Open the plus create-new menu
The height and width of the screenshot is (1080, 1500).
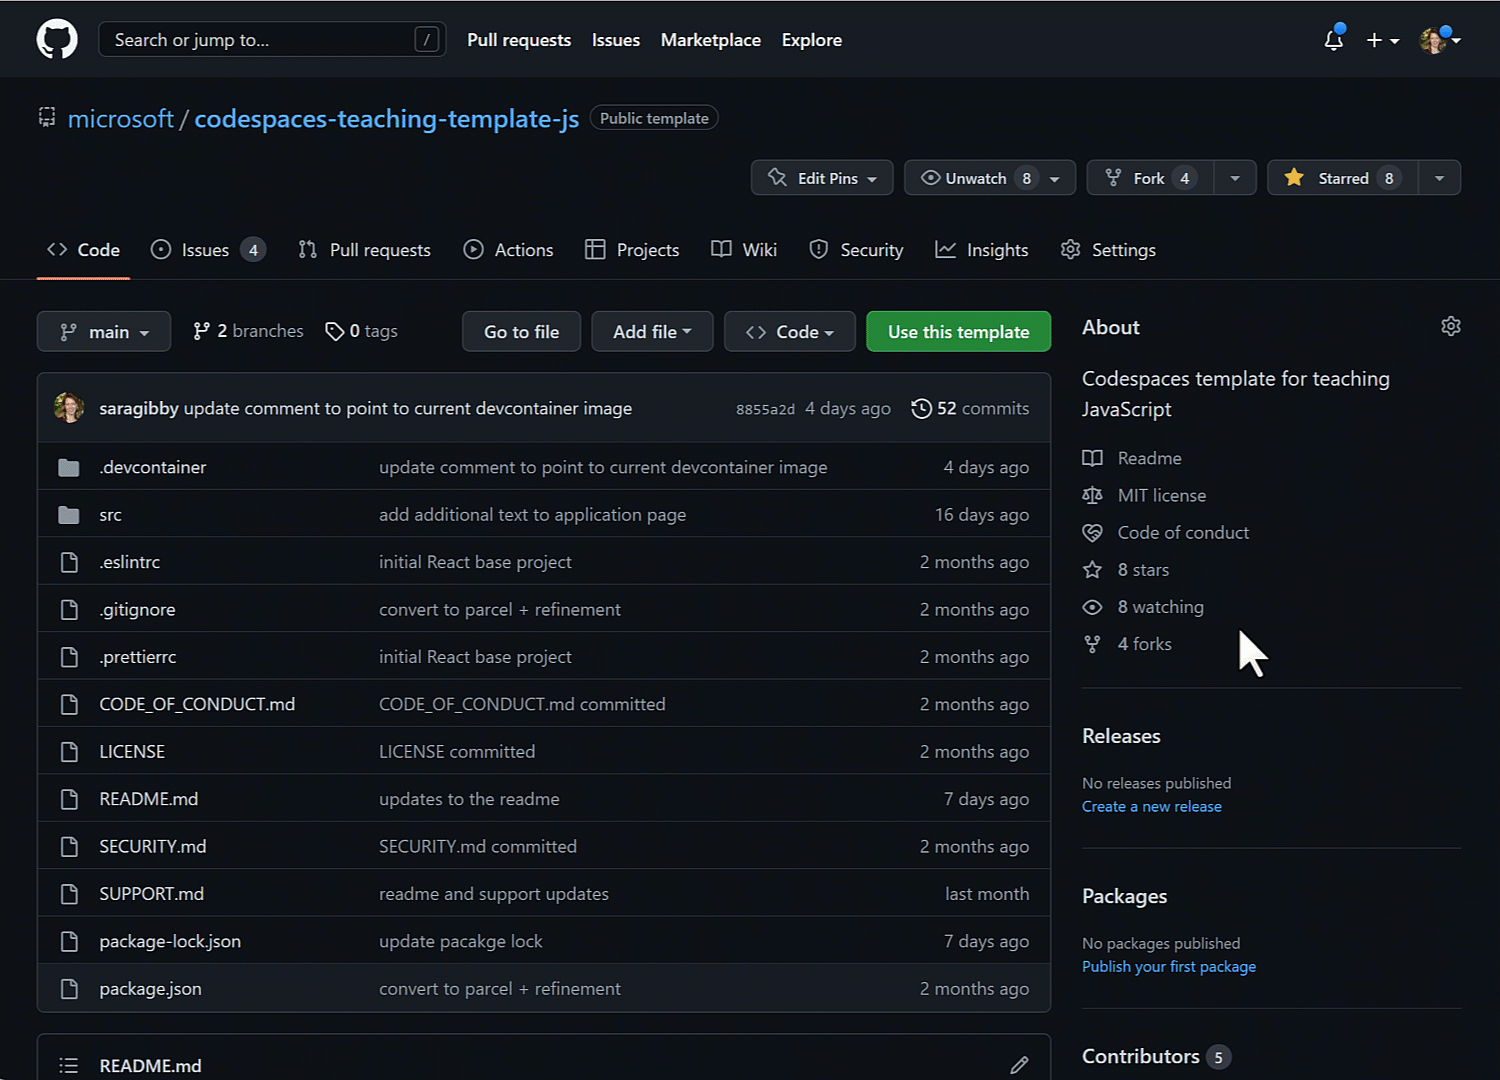coord(1382,40)
